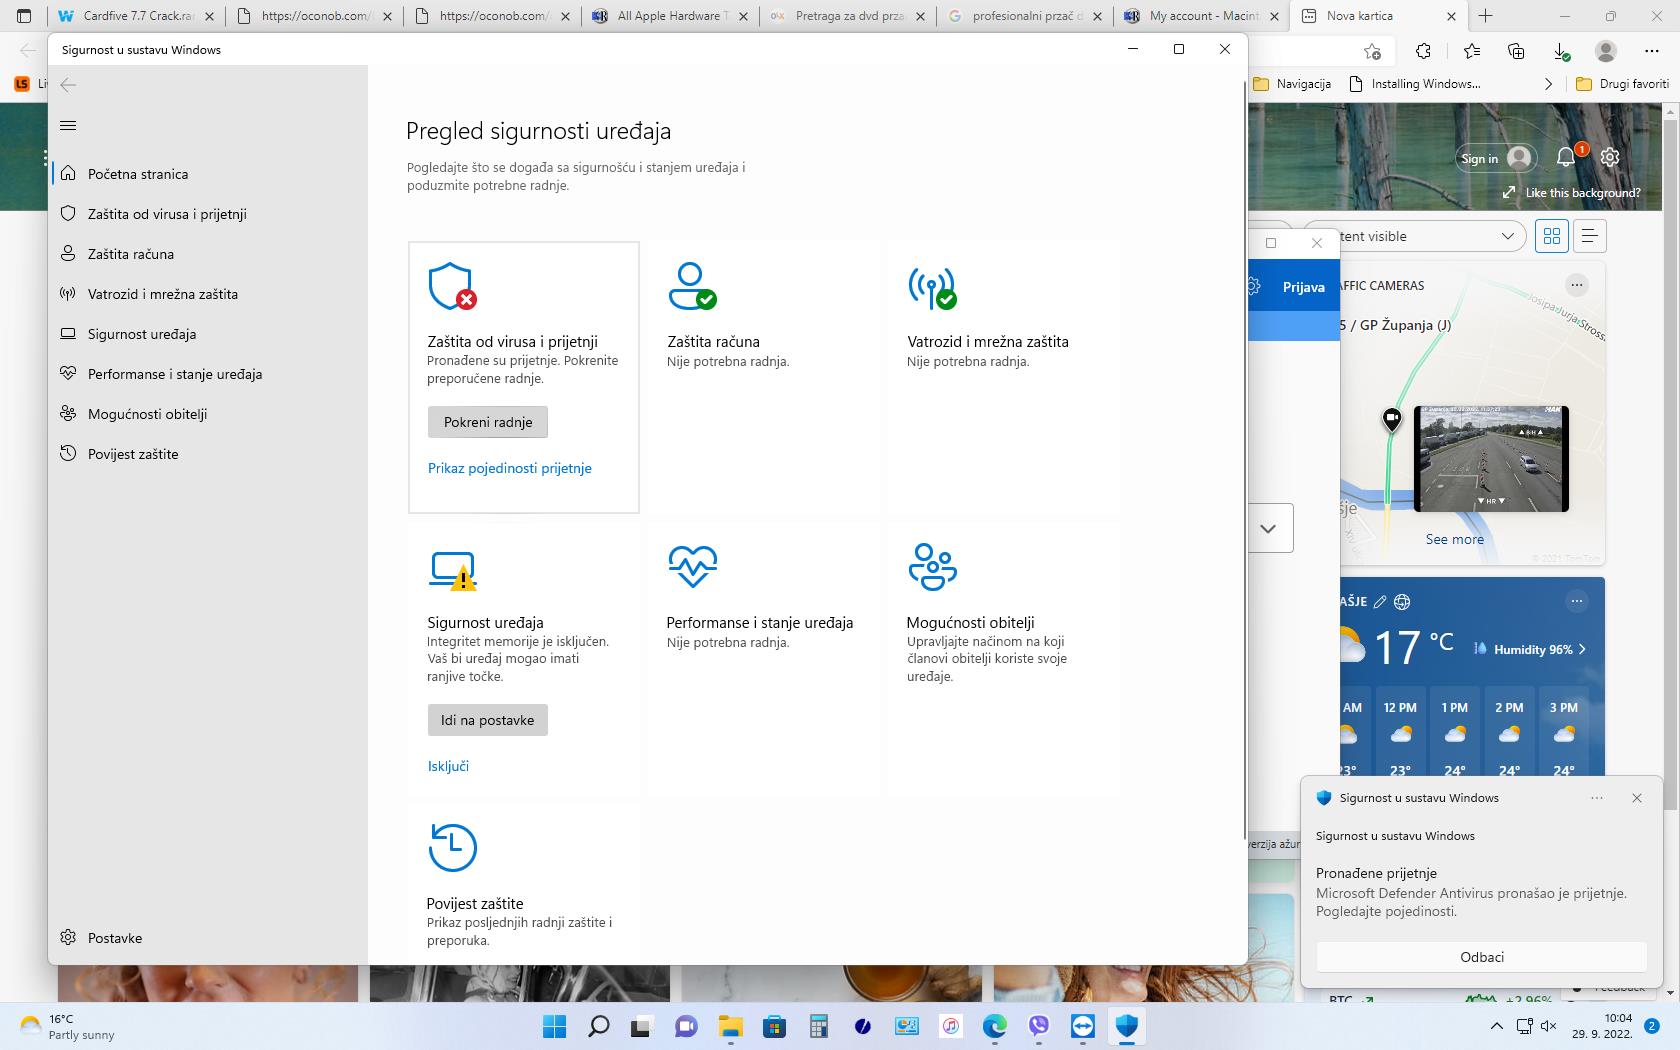Open the family options people icon
Screen dimensions: 1680x1050
[x=932, y=567]
